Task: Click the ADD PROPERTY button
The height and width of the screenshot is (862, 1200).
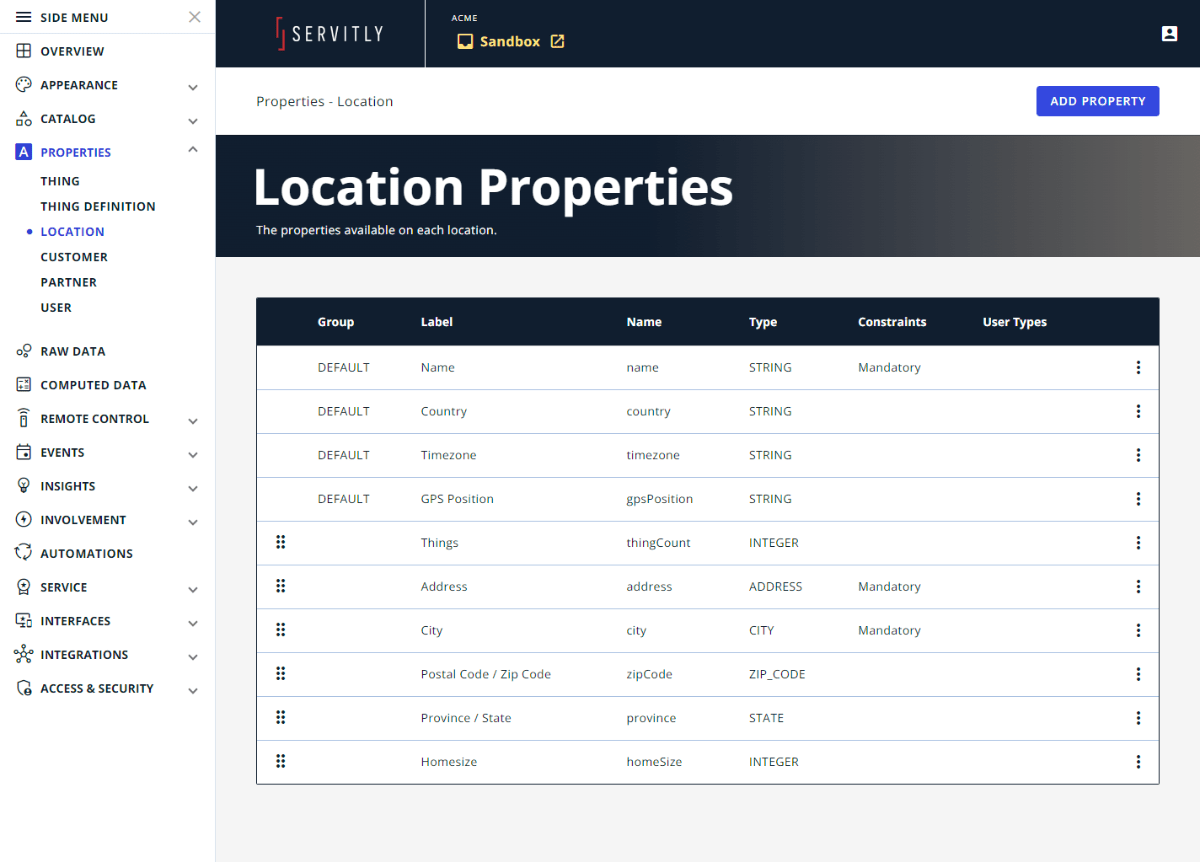Action: (1097, 100)
